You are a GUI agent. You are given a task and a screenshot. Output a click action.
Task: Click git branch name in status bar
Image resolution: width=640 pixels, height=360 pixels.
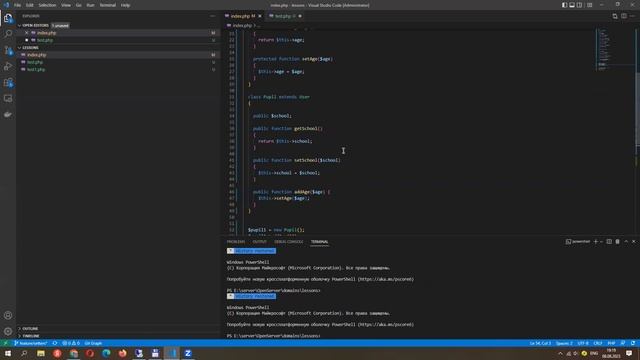pos(31,343)
